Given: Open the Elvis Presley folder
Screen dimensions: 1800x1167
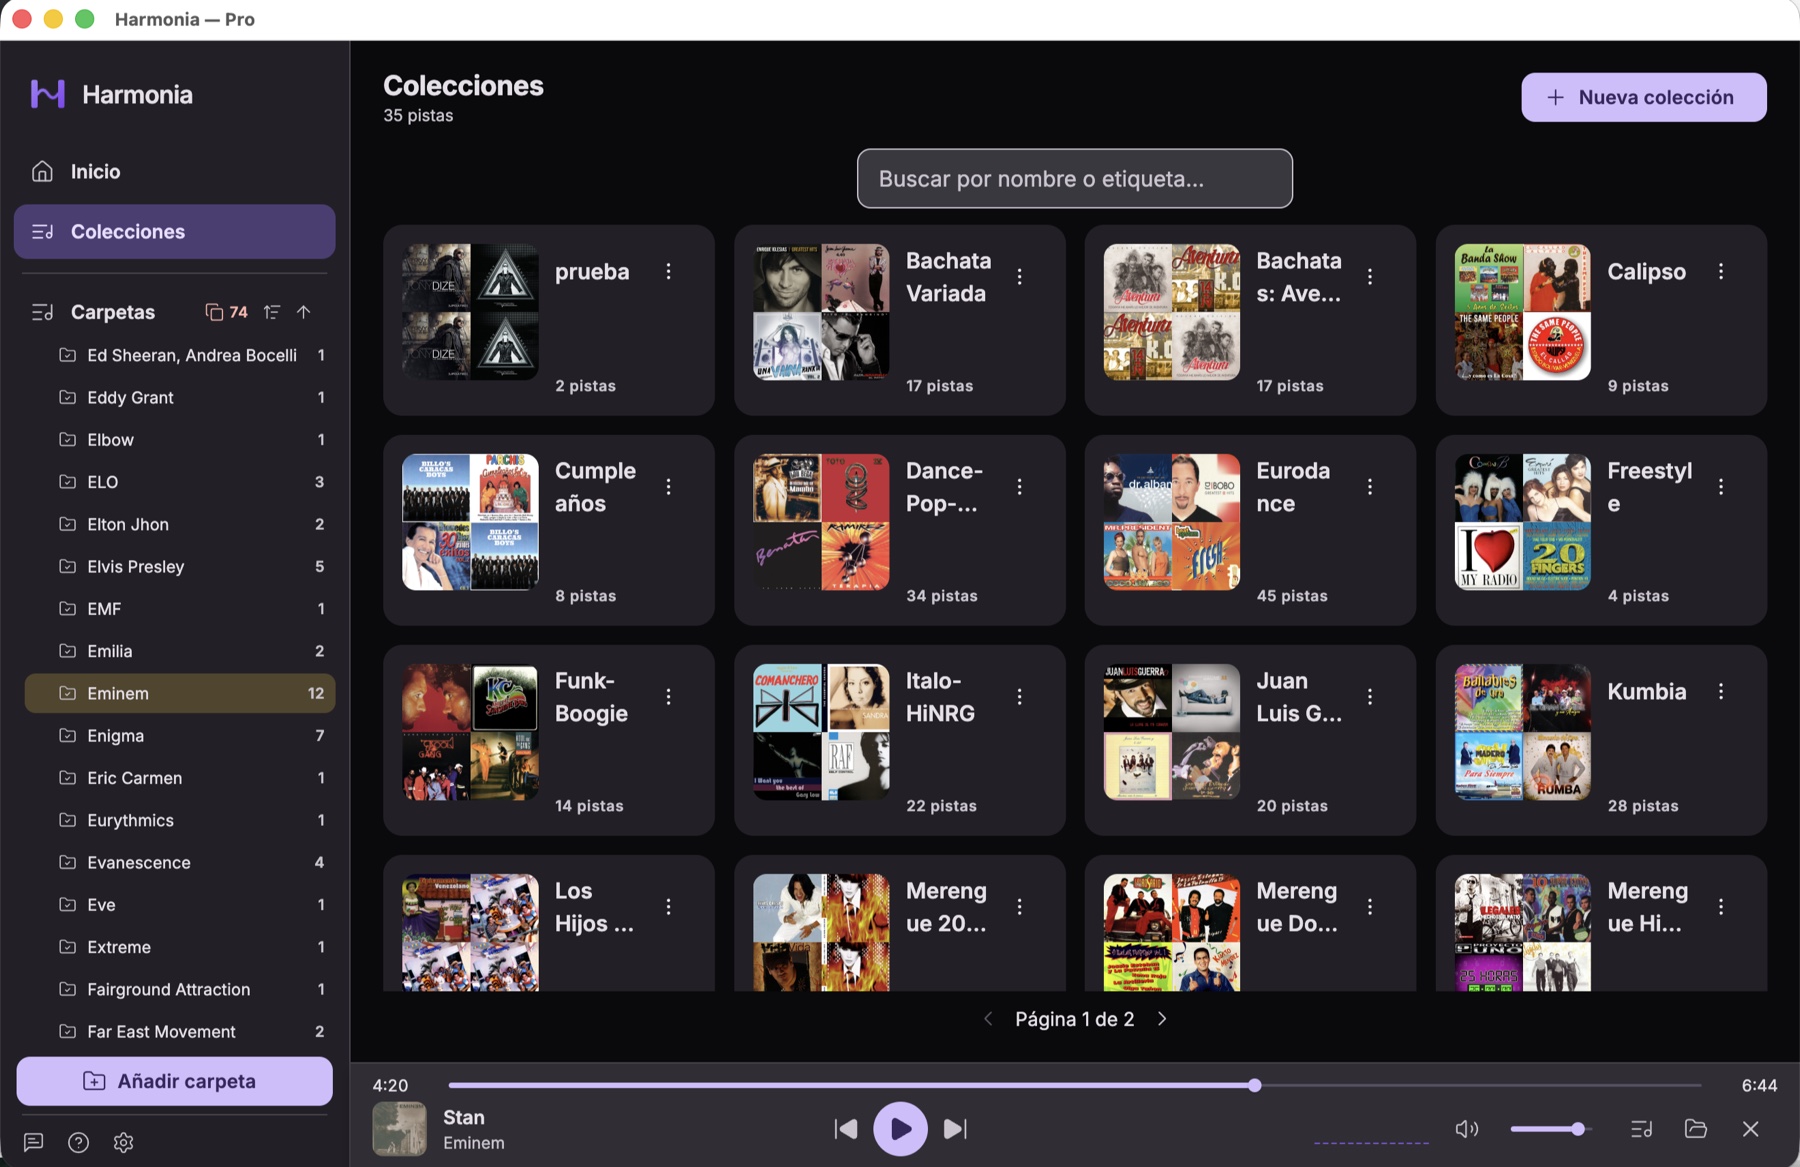Looking at the screenshot, I should click(x=180, y=566).
